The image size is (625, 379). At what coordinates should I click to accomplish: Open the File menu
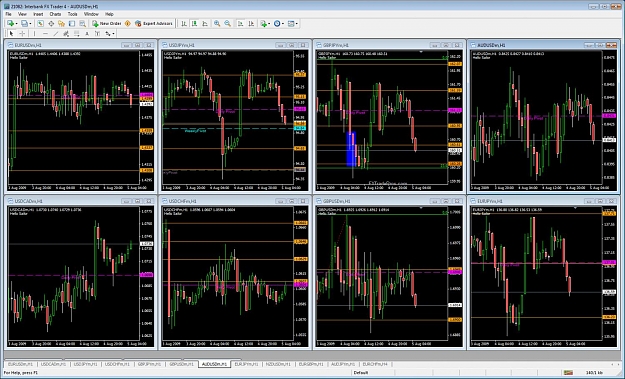click(x=8, y=14)
